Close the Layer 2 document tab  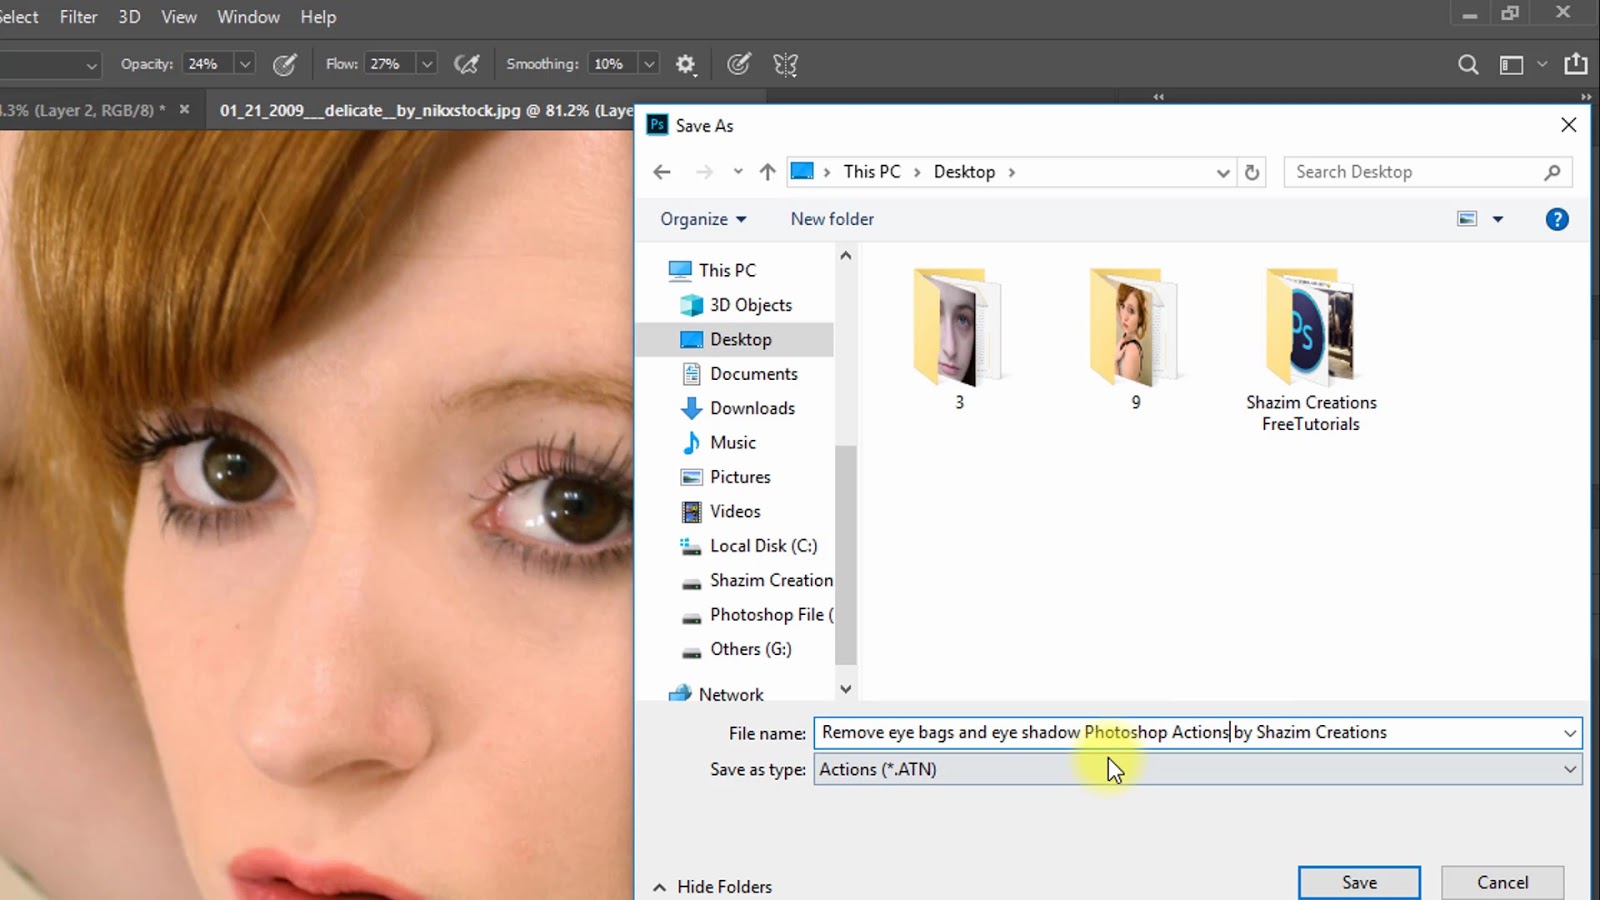184,109
